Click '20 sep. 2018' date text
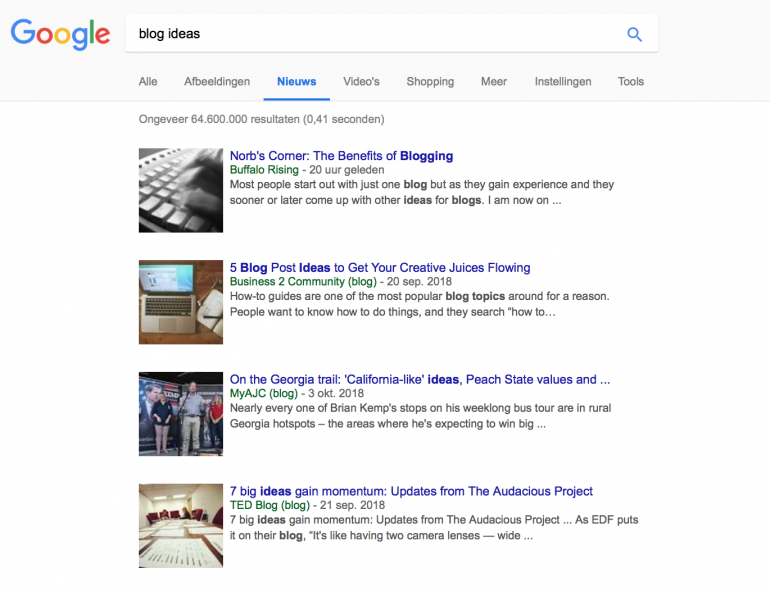The height and width of the screenshot is (591, 770). 419,281
